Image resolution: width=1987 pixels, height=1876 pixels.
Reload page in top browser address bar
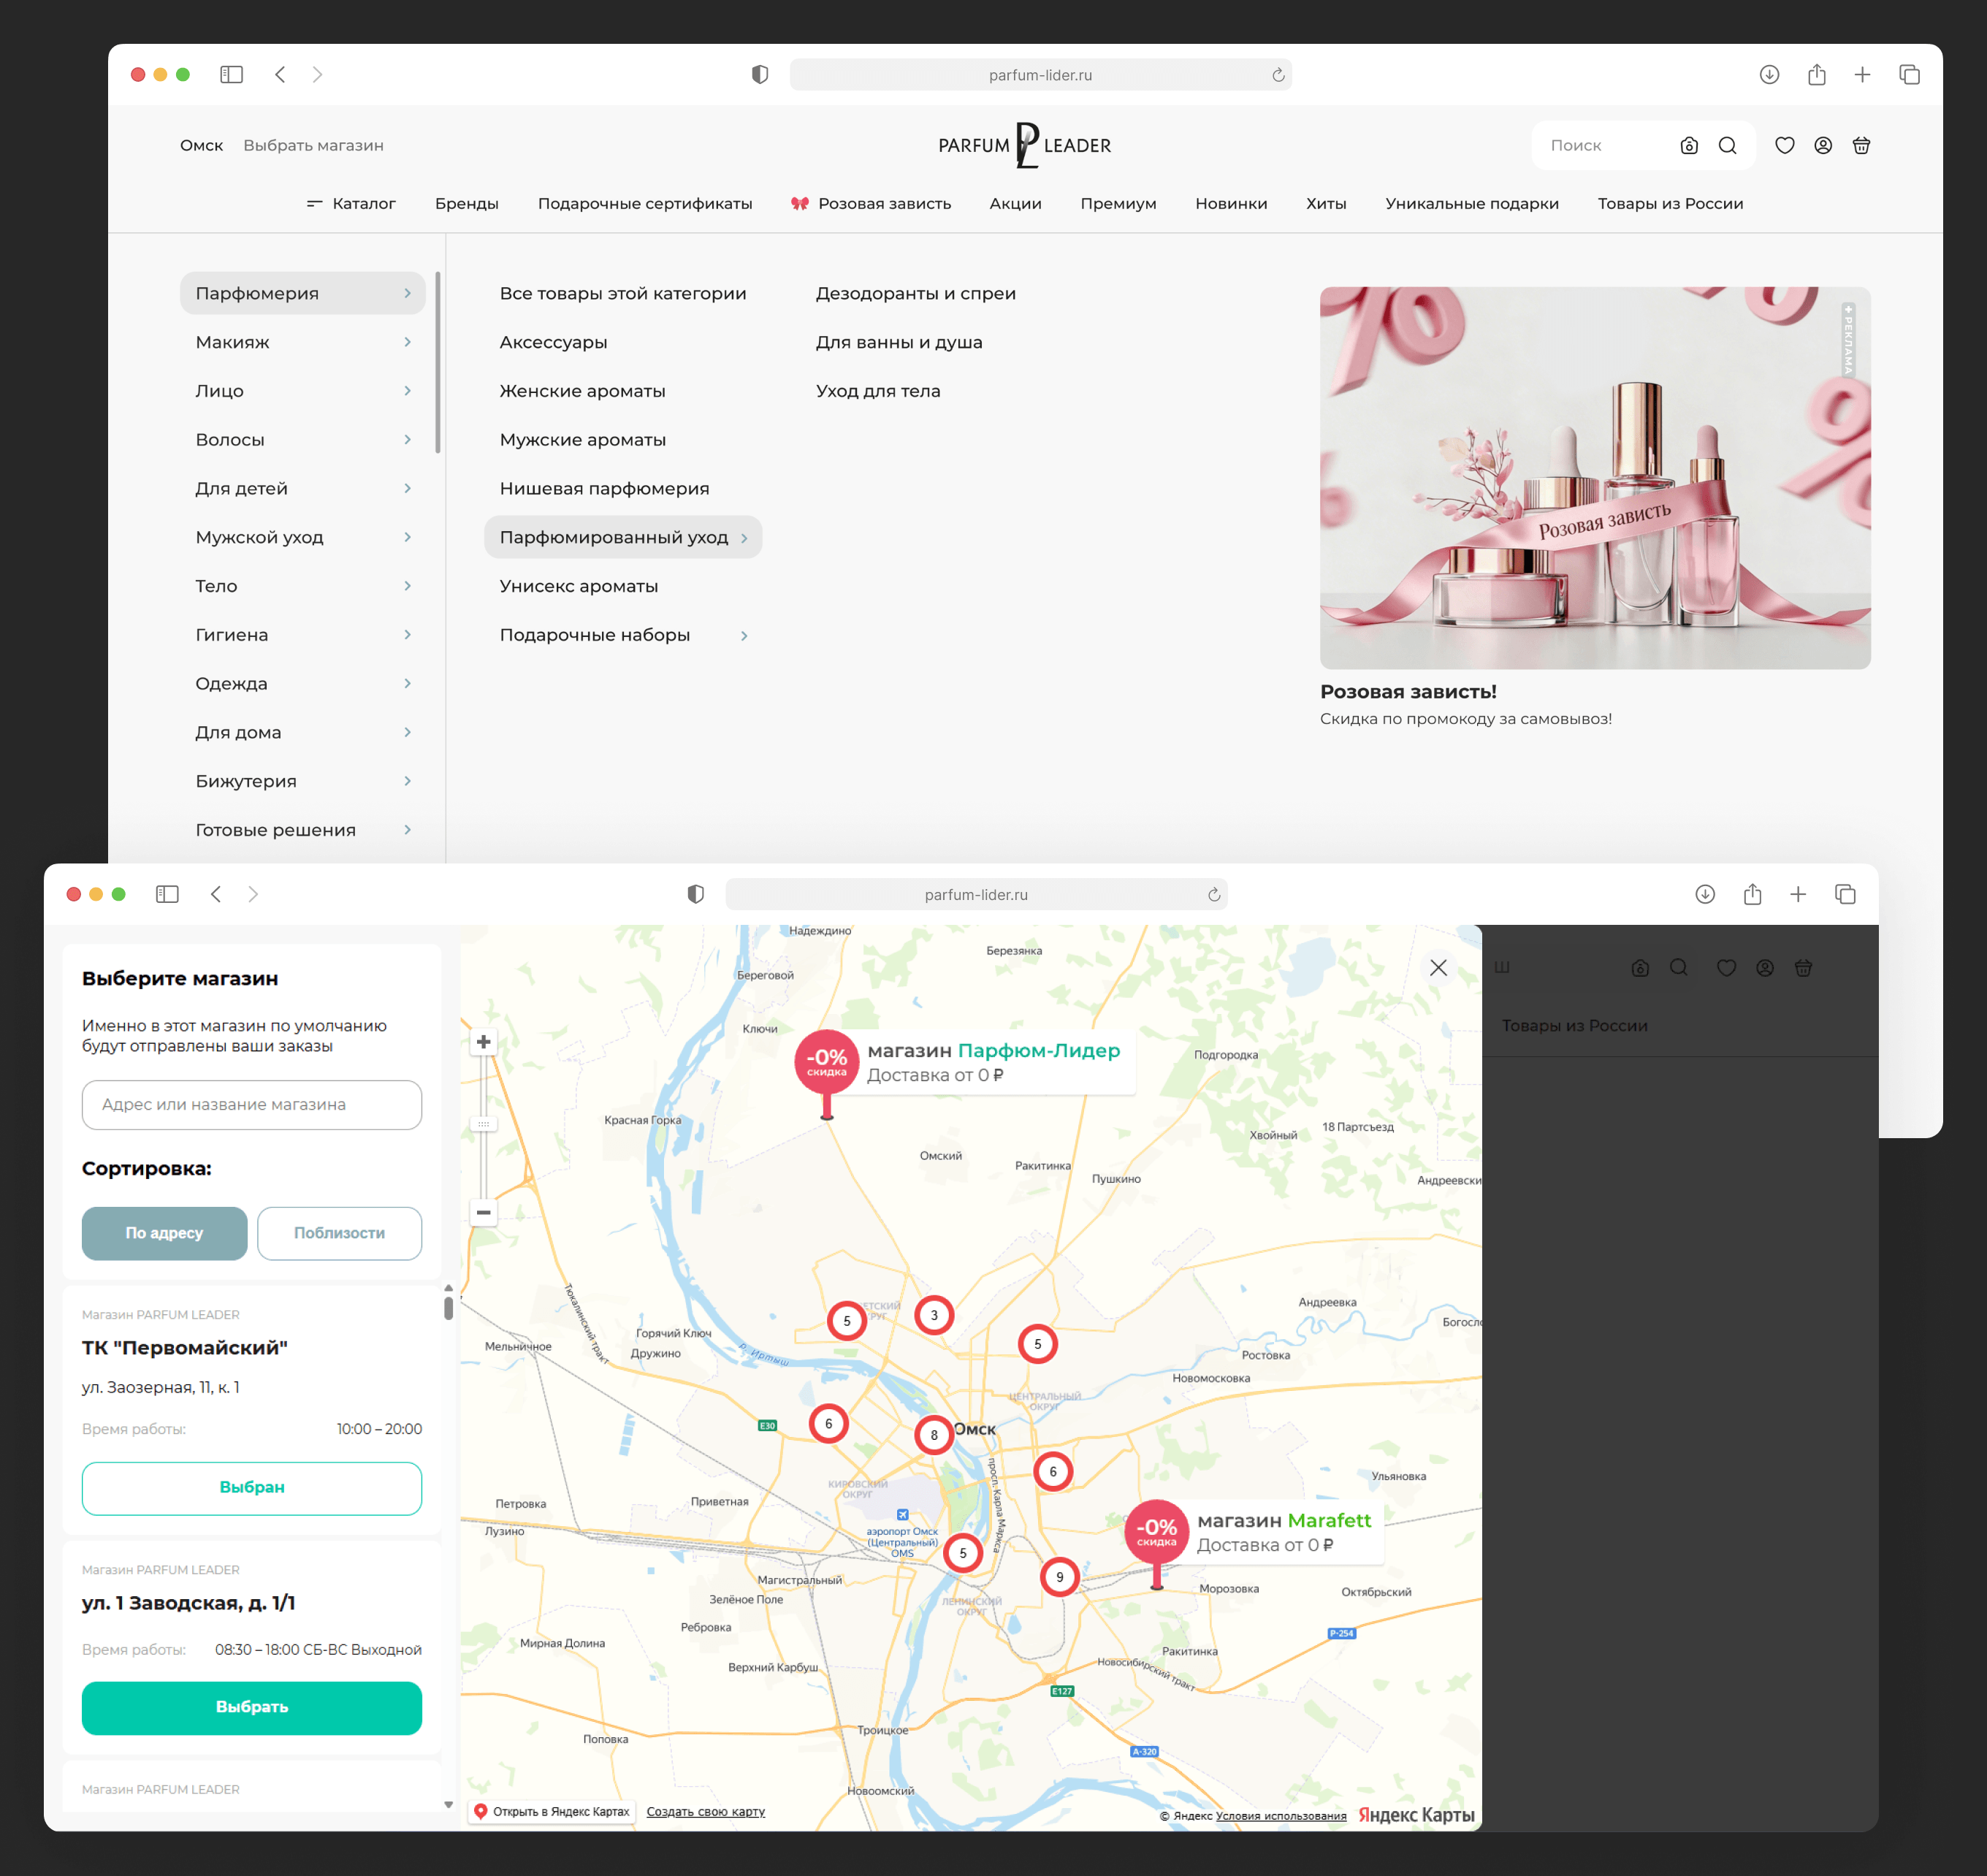(1278, 75)
